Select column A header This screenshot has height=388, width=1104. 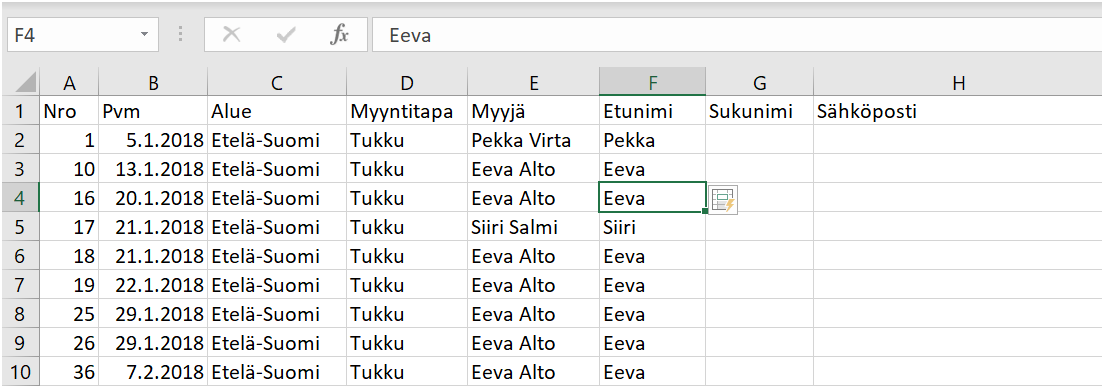coord(69,82)
